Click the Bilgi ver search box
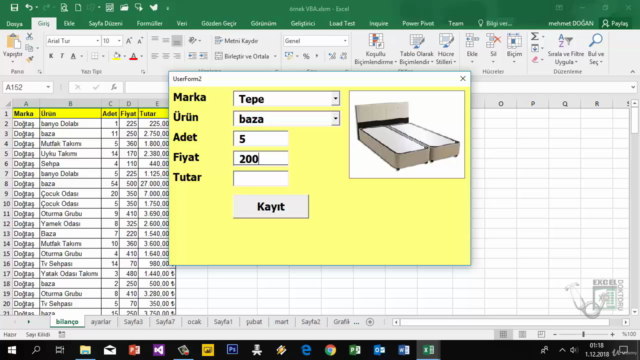The height and width of the screenshot is (360, 640). 495,24
